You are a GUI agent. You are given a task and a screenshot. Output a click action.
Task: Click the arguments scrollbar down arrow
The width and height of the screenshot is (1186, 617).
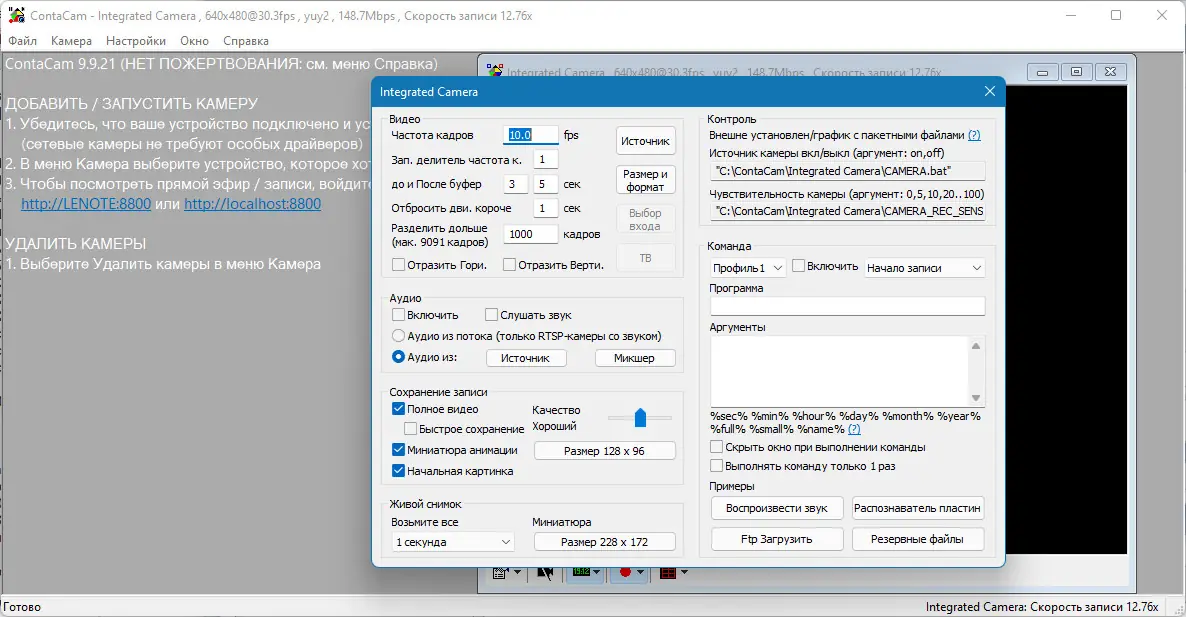[x=976, y=398]
